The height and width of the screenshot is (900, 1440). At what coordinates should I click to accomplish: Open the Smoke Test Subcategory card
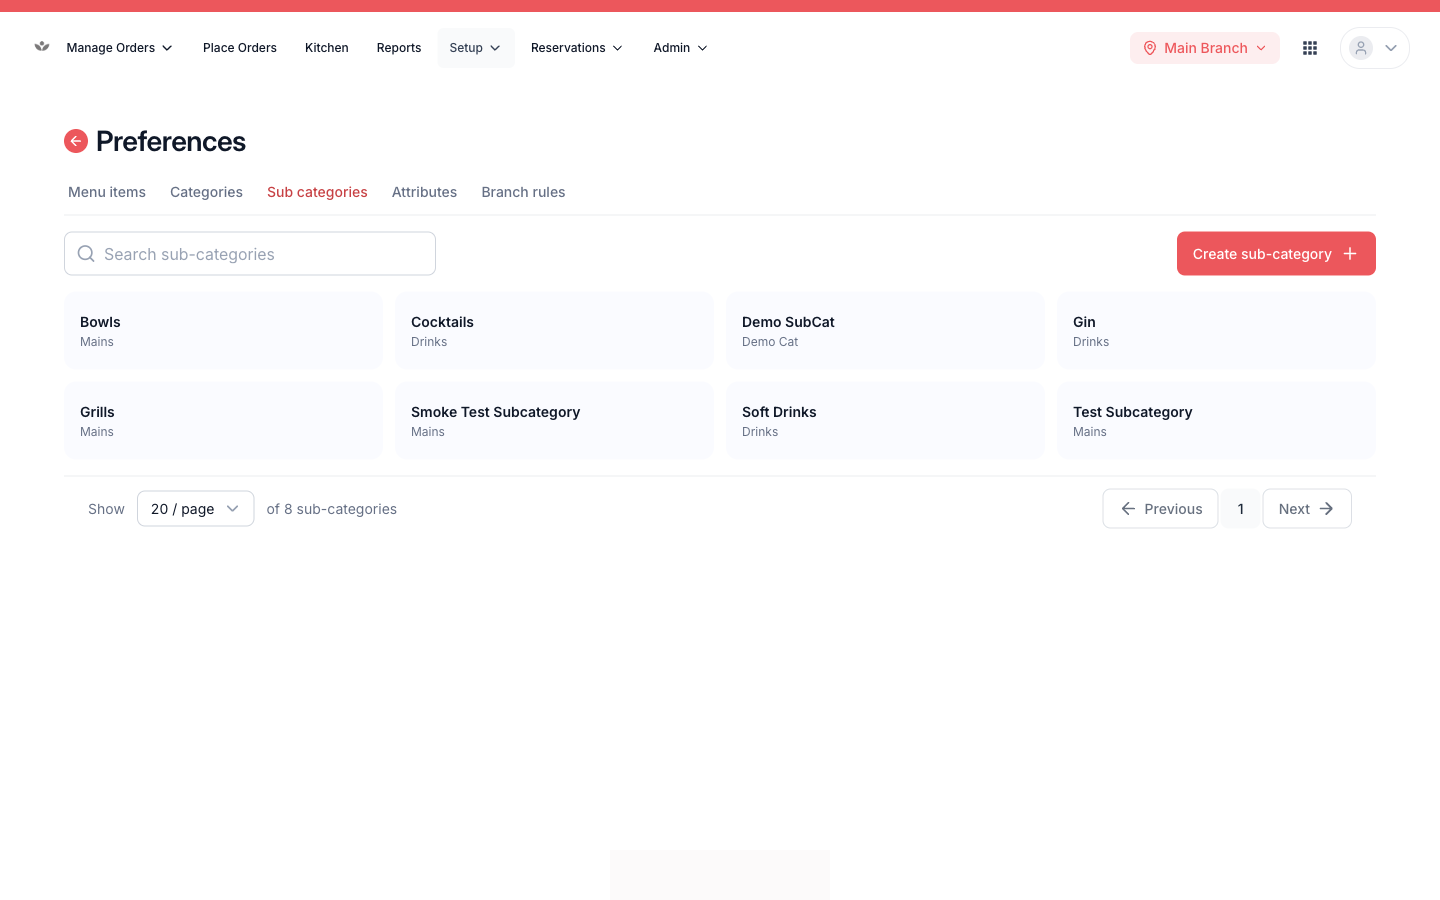[x=554, y=421]
